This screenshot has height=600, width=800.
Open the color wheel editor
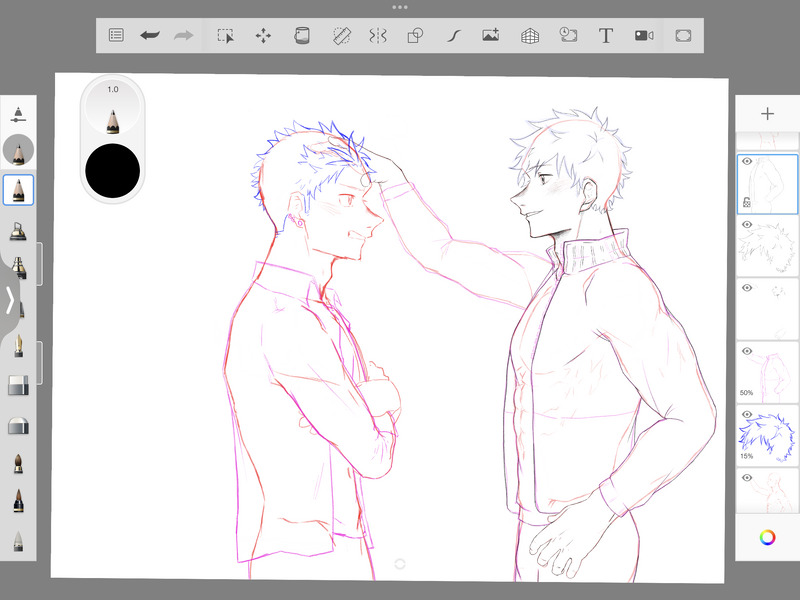767,537
